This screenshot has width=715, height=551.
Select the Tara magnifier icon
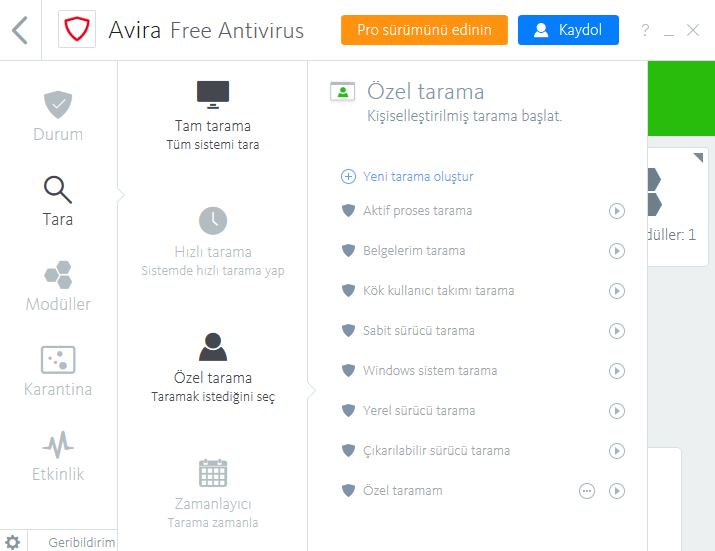[58, 190]
